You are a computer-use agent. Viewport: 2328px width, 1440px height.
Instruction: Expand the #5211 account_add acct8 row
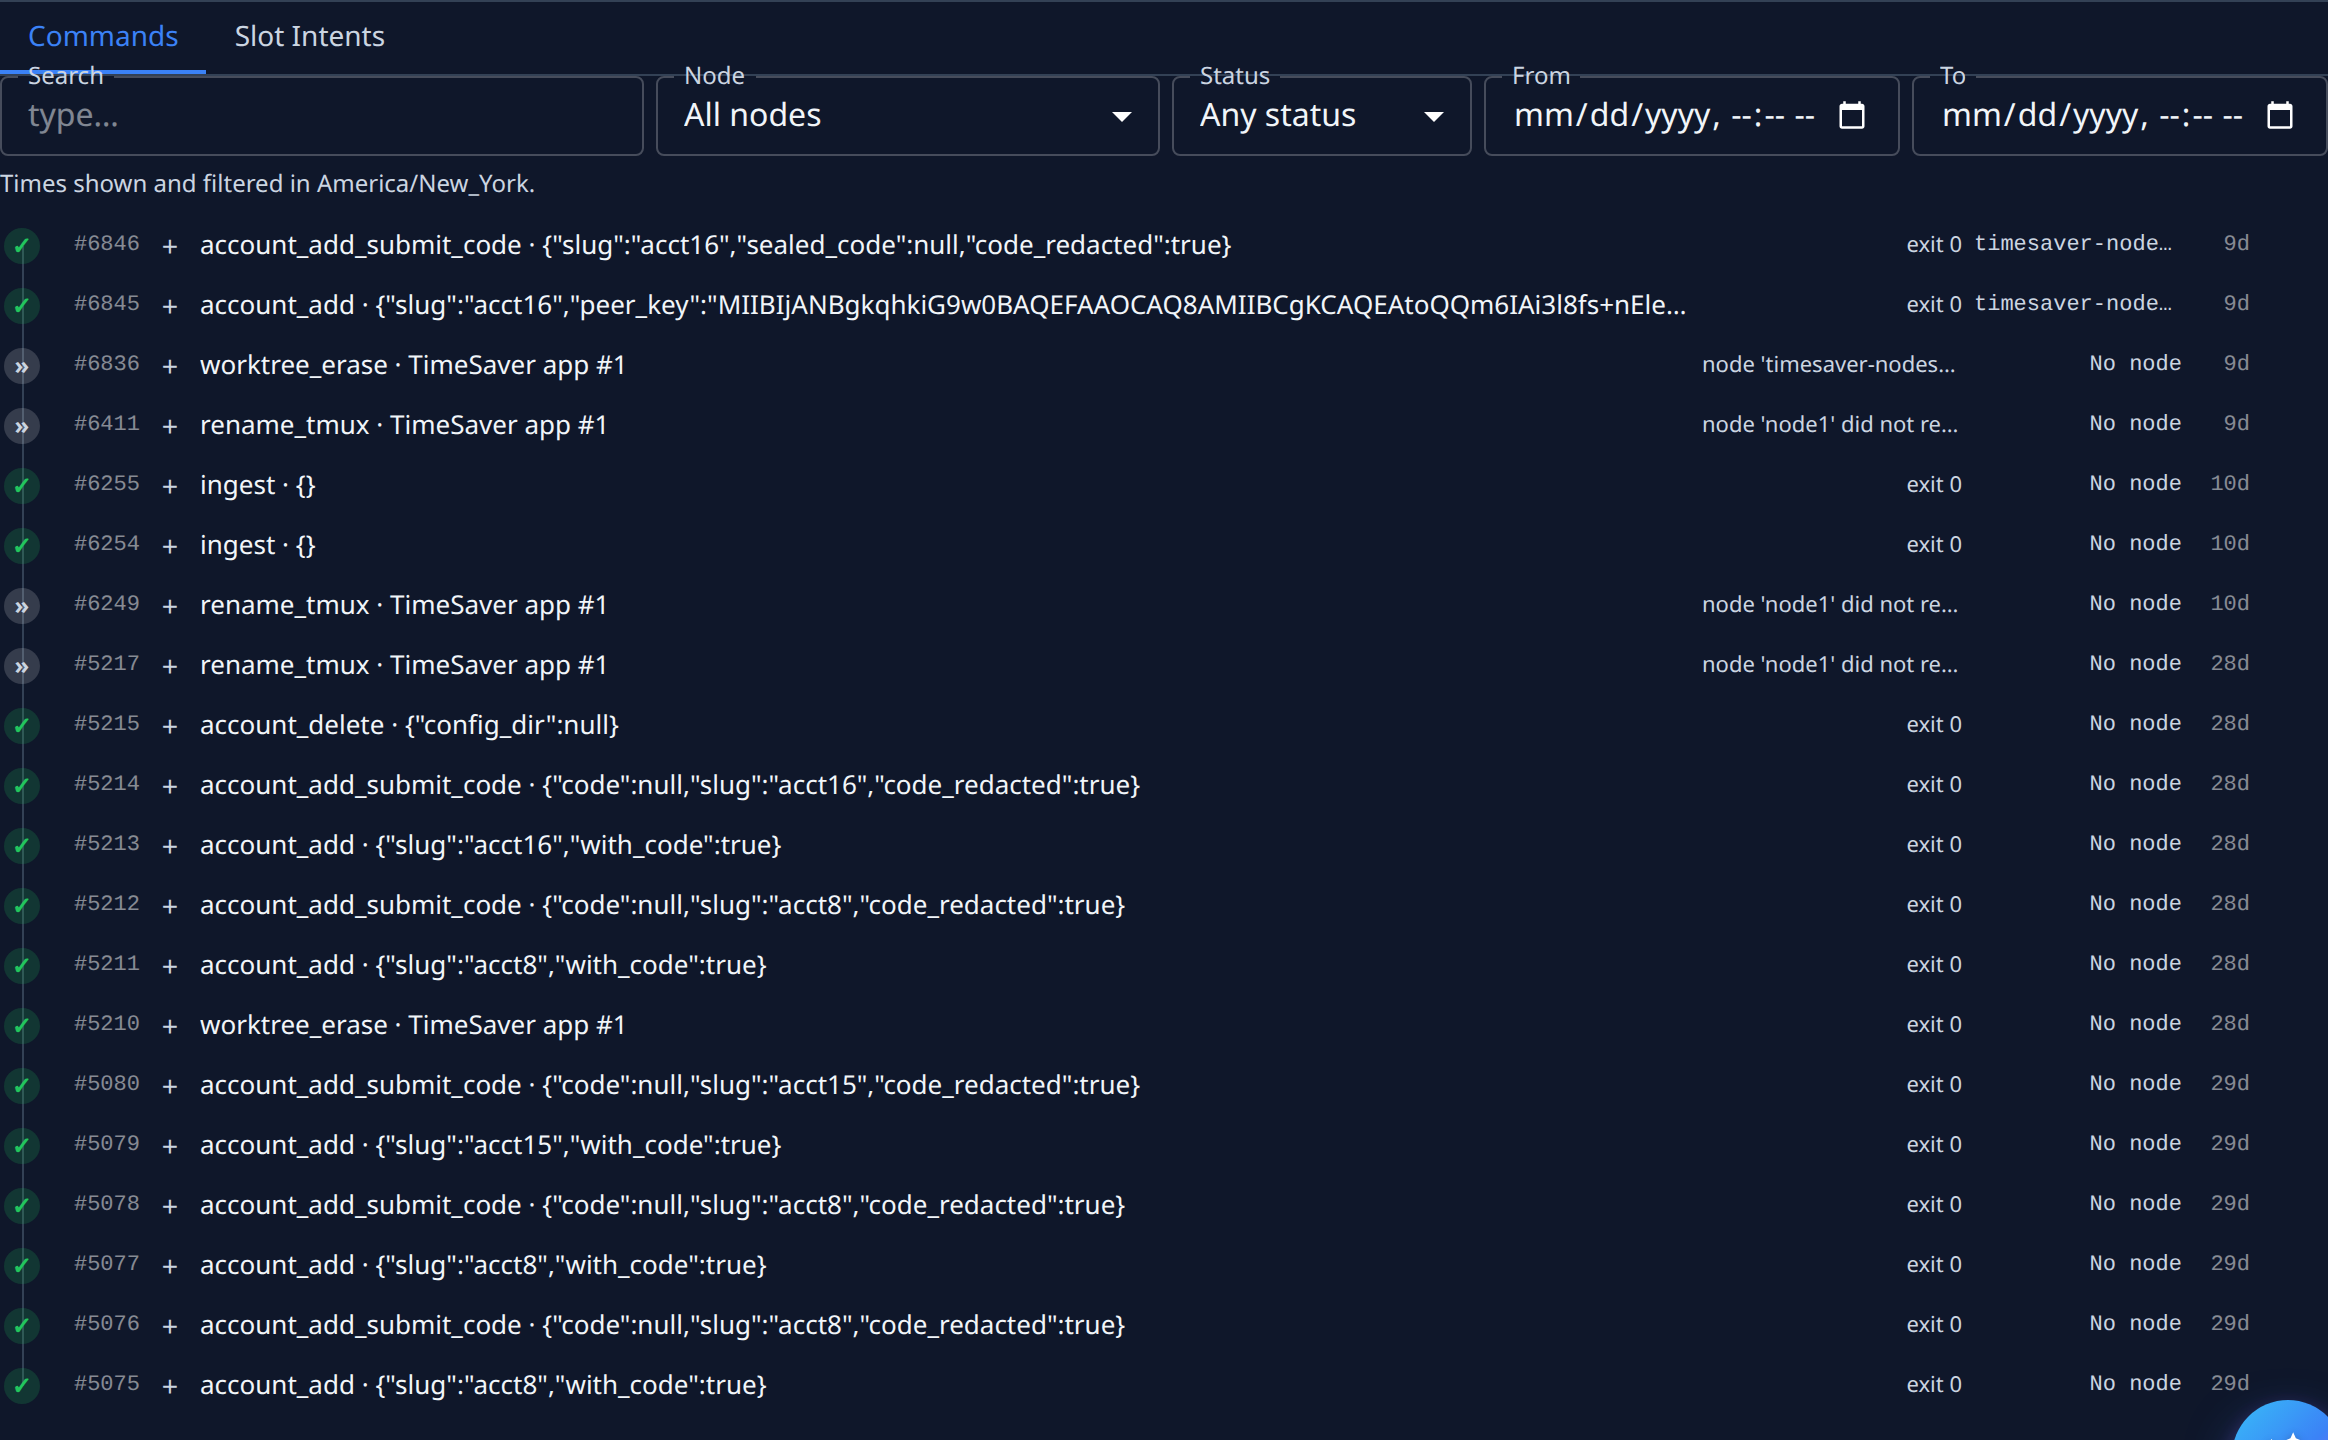(170, 966)
